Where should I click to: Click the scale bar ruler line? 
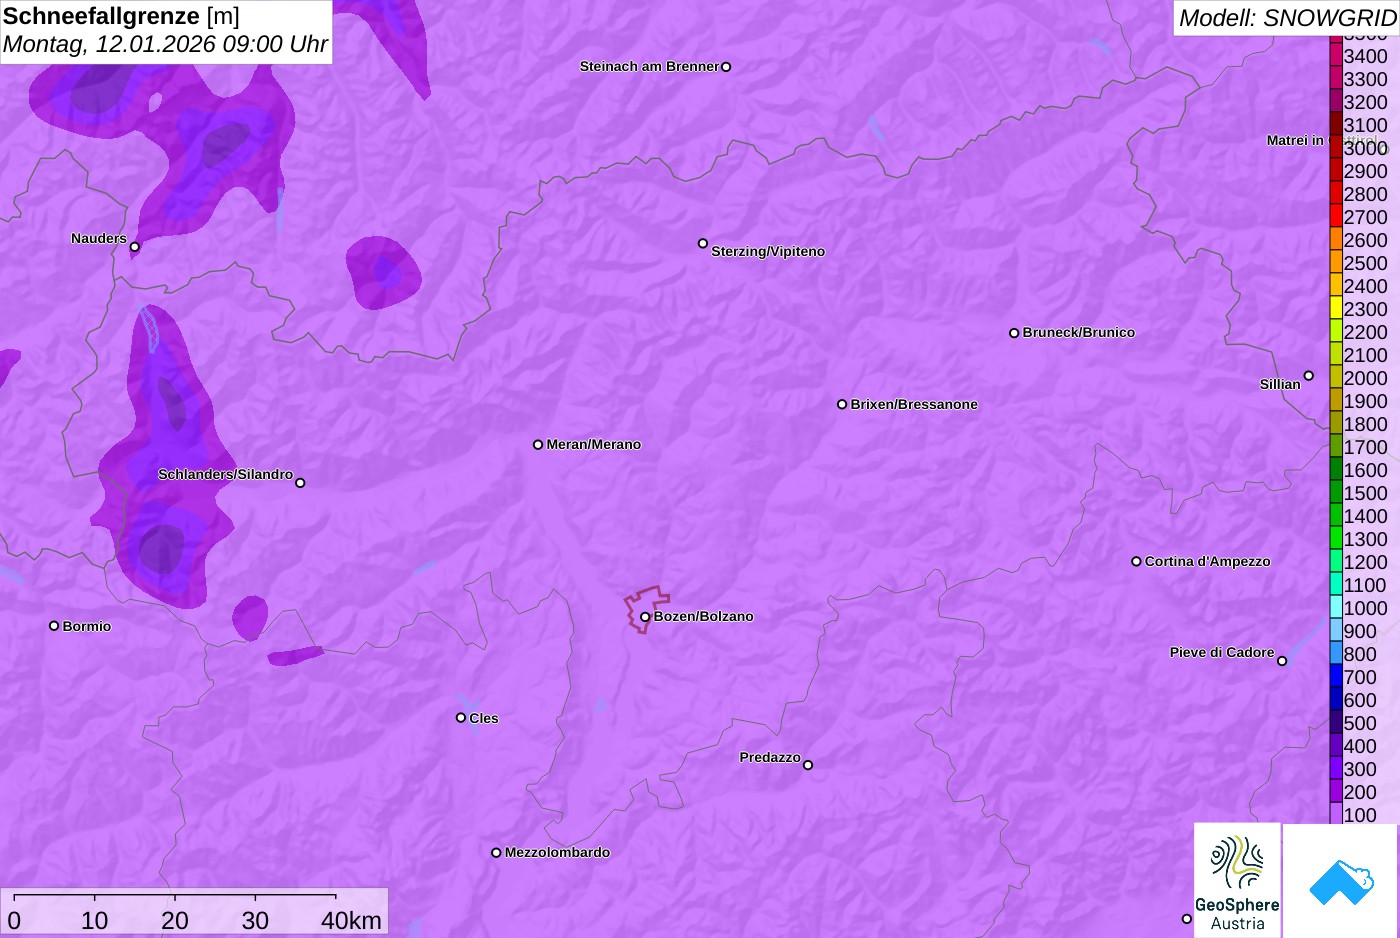[x=175, y=895]
